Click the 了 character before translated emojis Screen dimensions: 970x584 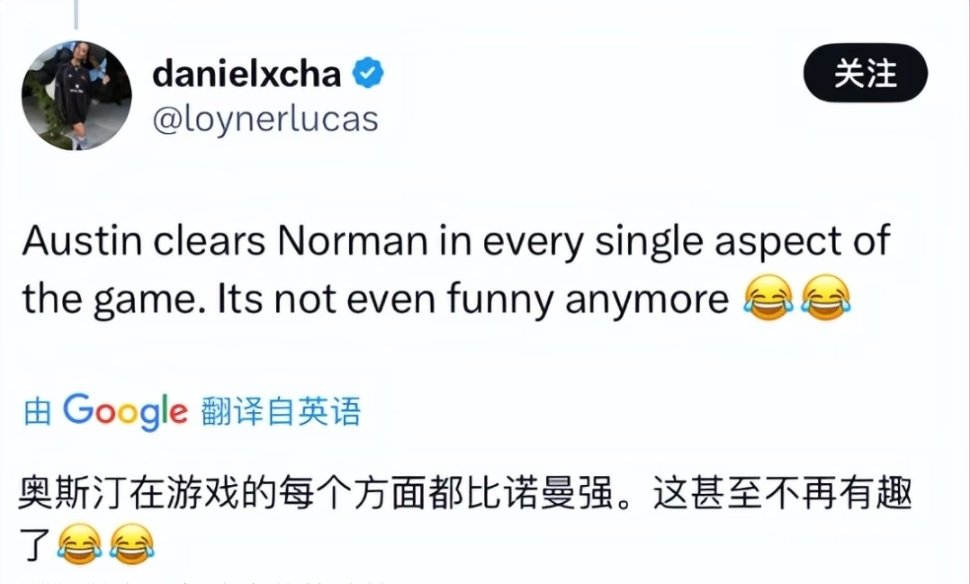coord(37,545)
